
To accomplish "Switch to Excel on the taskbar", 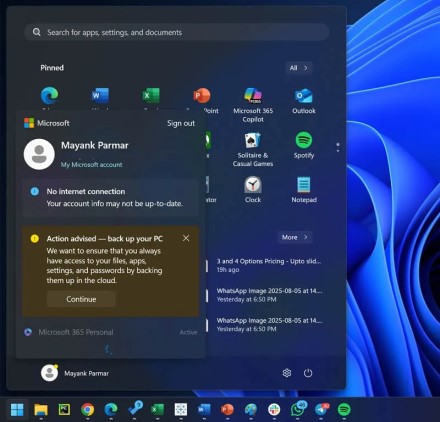I will pyautogui.click(x=158, y=409).
